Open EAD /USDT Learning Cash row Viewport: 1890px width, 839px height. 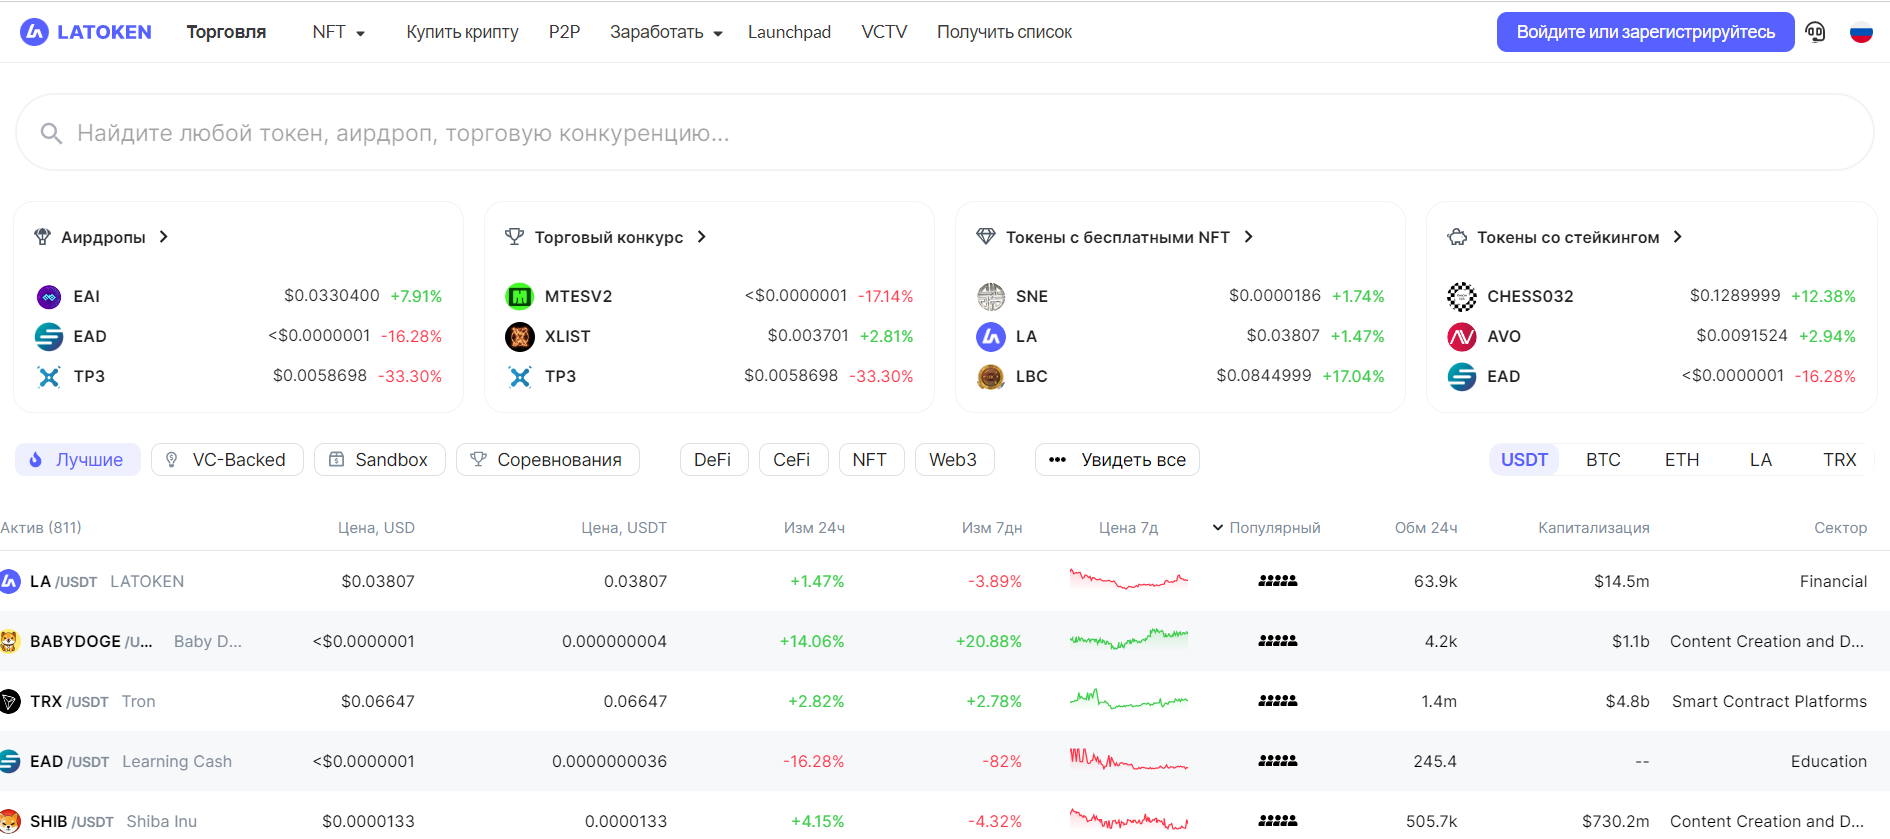[x=945, y=761]
